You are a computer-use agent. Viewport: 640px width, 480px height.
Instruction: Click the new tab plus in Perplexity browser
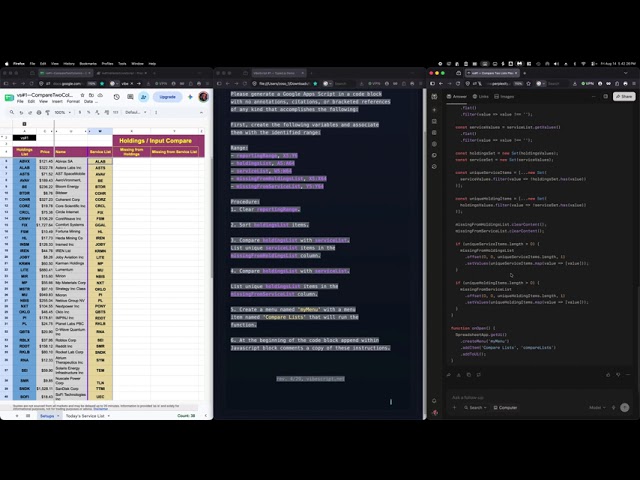pyautogui.click(x=524, y=73)
